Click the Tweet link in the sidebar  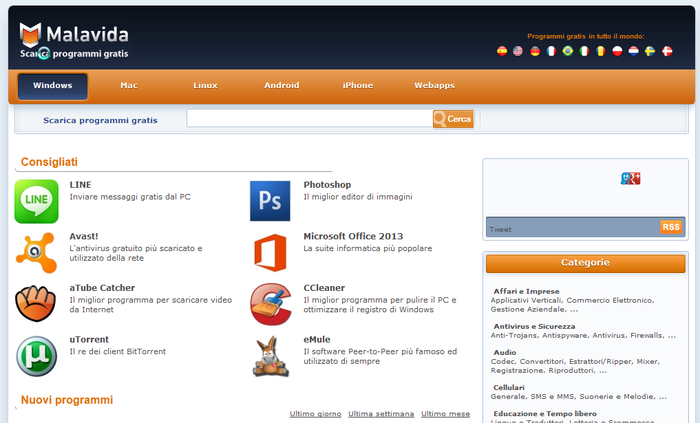pos(500,230)
